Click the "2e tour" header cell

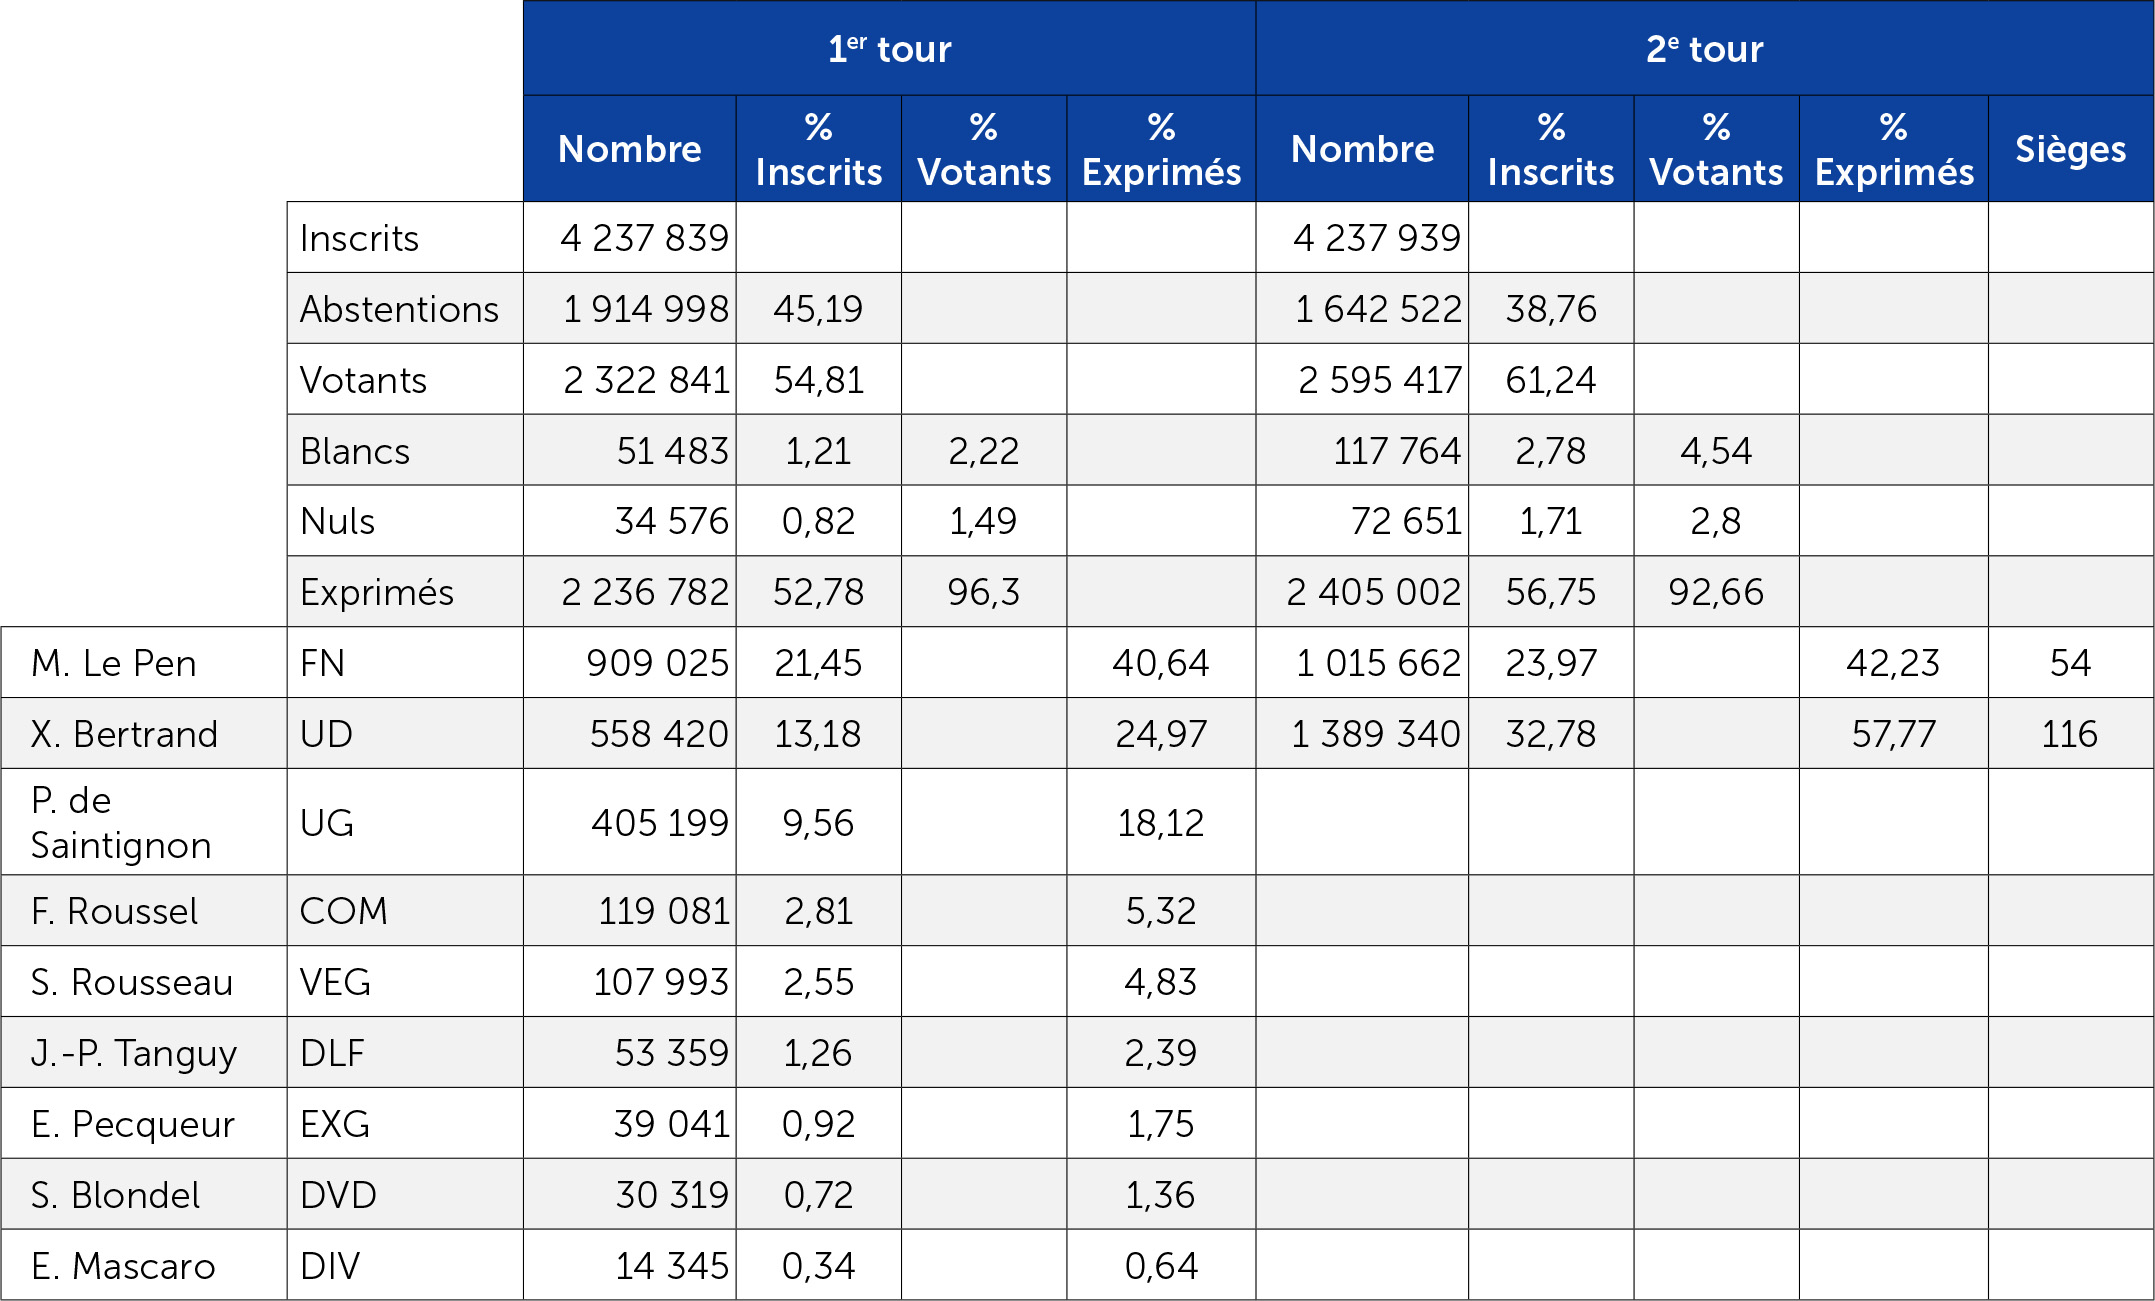[1704, 48]
